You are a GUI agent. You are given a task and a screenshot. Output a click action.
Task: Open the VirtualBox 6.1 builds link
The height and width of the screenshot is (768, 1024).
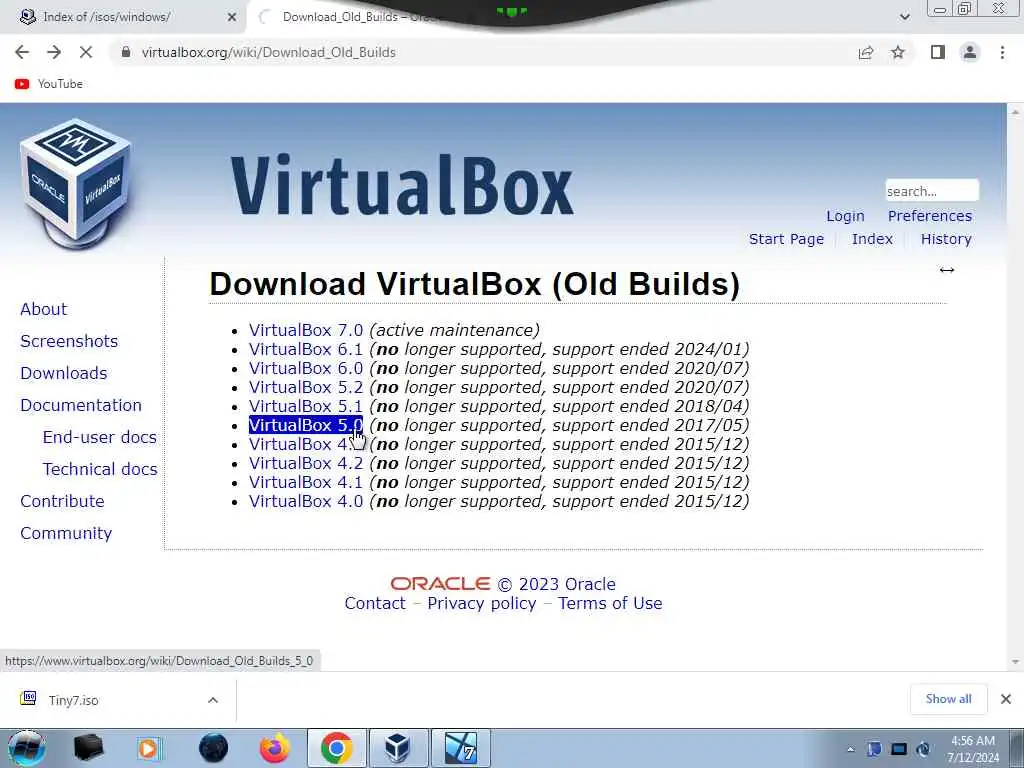[306, 349]
